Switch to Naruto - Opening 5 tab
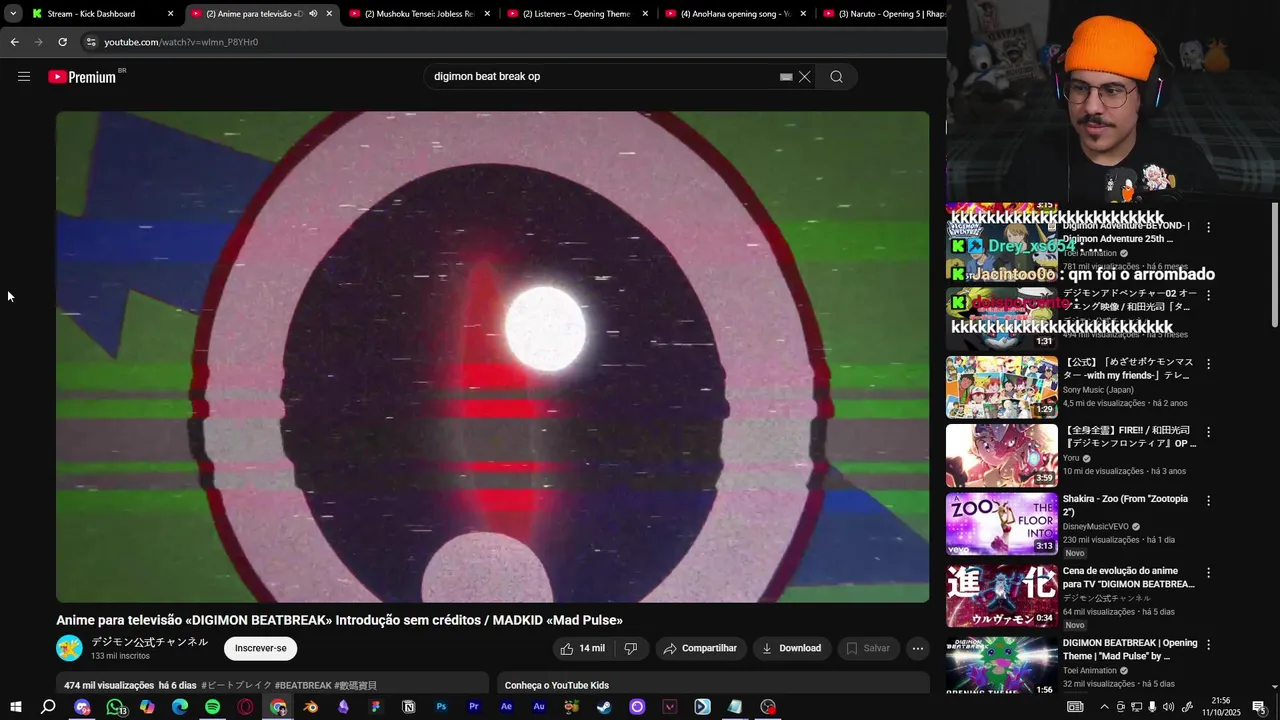 point(885,14)
